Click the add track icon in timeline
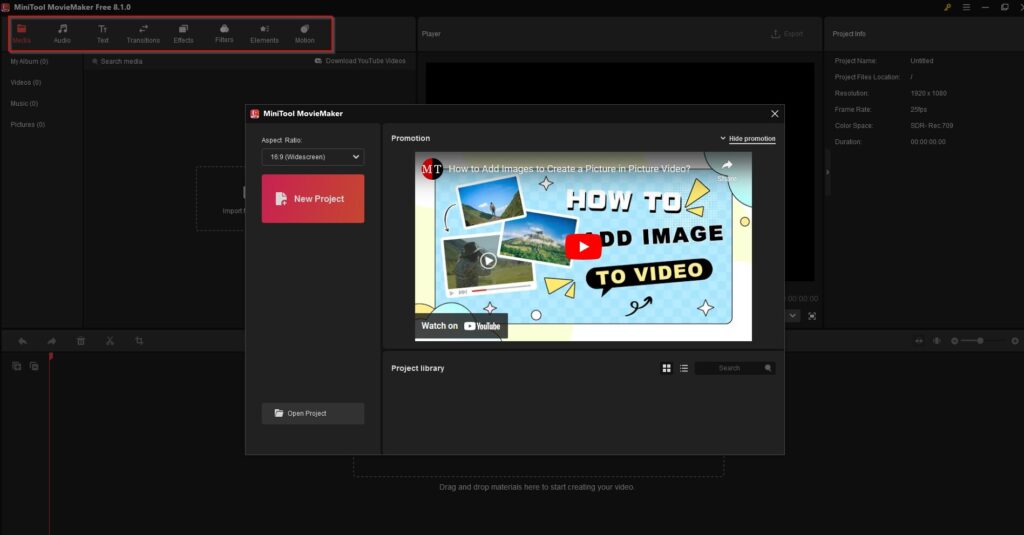1024x535 pixels. [16, 366]
